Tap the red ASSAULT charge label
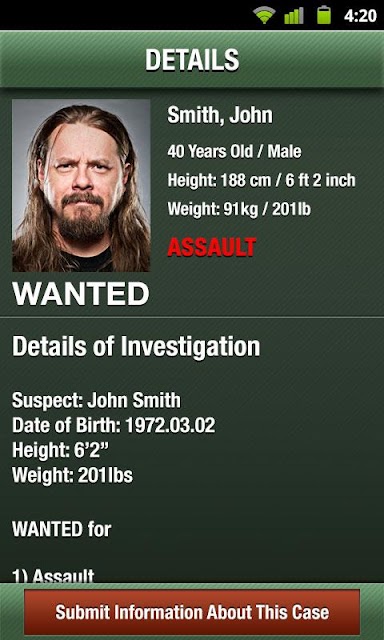Viewport: 384px width, 640px height. [x=212, y=247]
